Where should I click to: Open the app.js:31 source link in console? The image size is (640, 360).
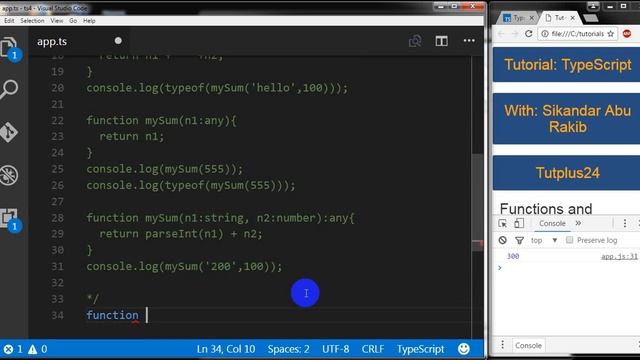point(619,256)
